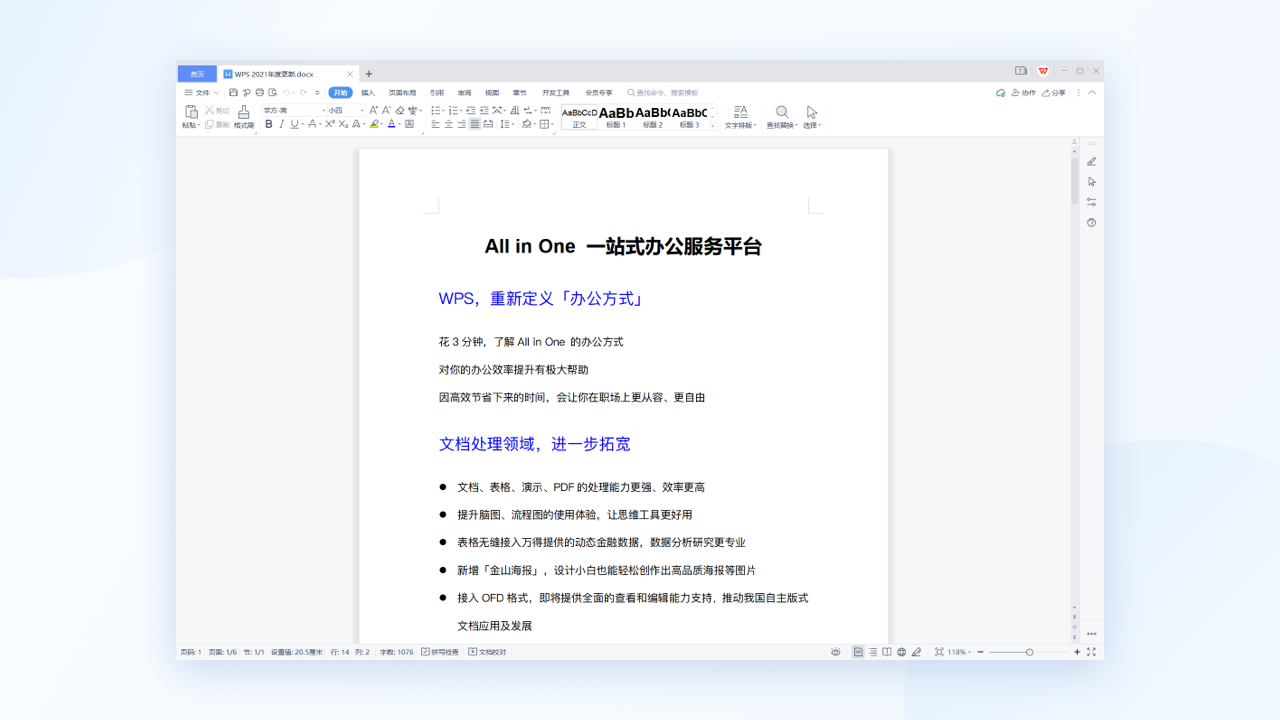
Task: Toggle Italic formatting
Action: tap(282, 124)
